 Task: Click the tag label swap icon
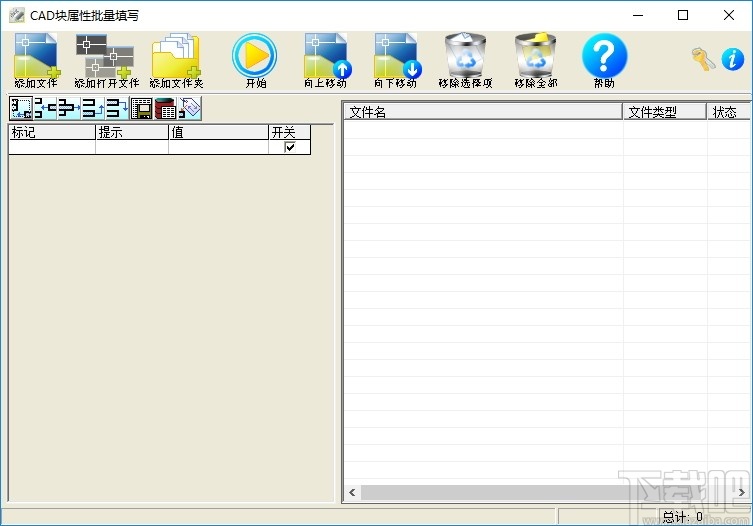pos(190,108)
